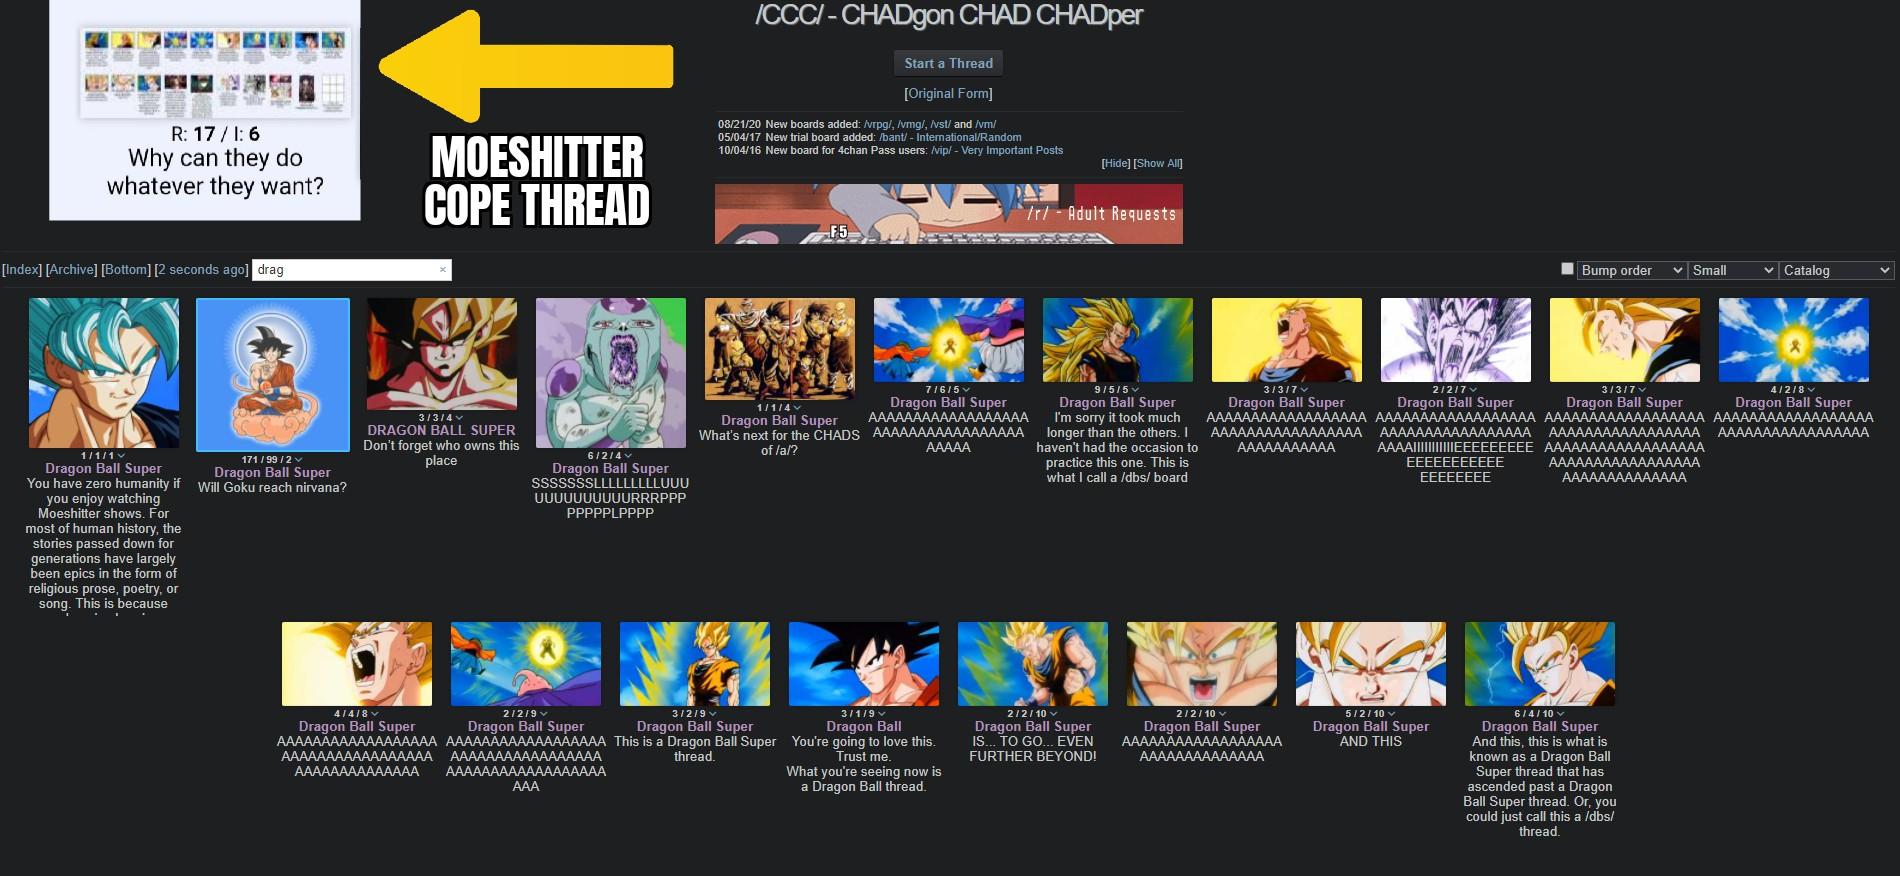Open the 'Dragon Ball' title above 'You're going to love this'
1900x876 pixels.
pos(864,726)
